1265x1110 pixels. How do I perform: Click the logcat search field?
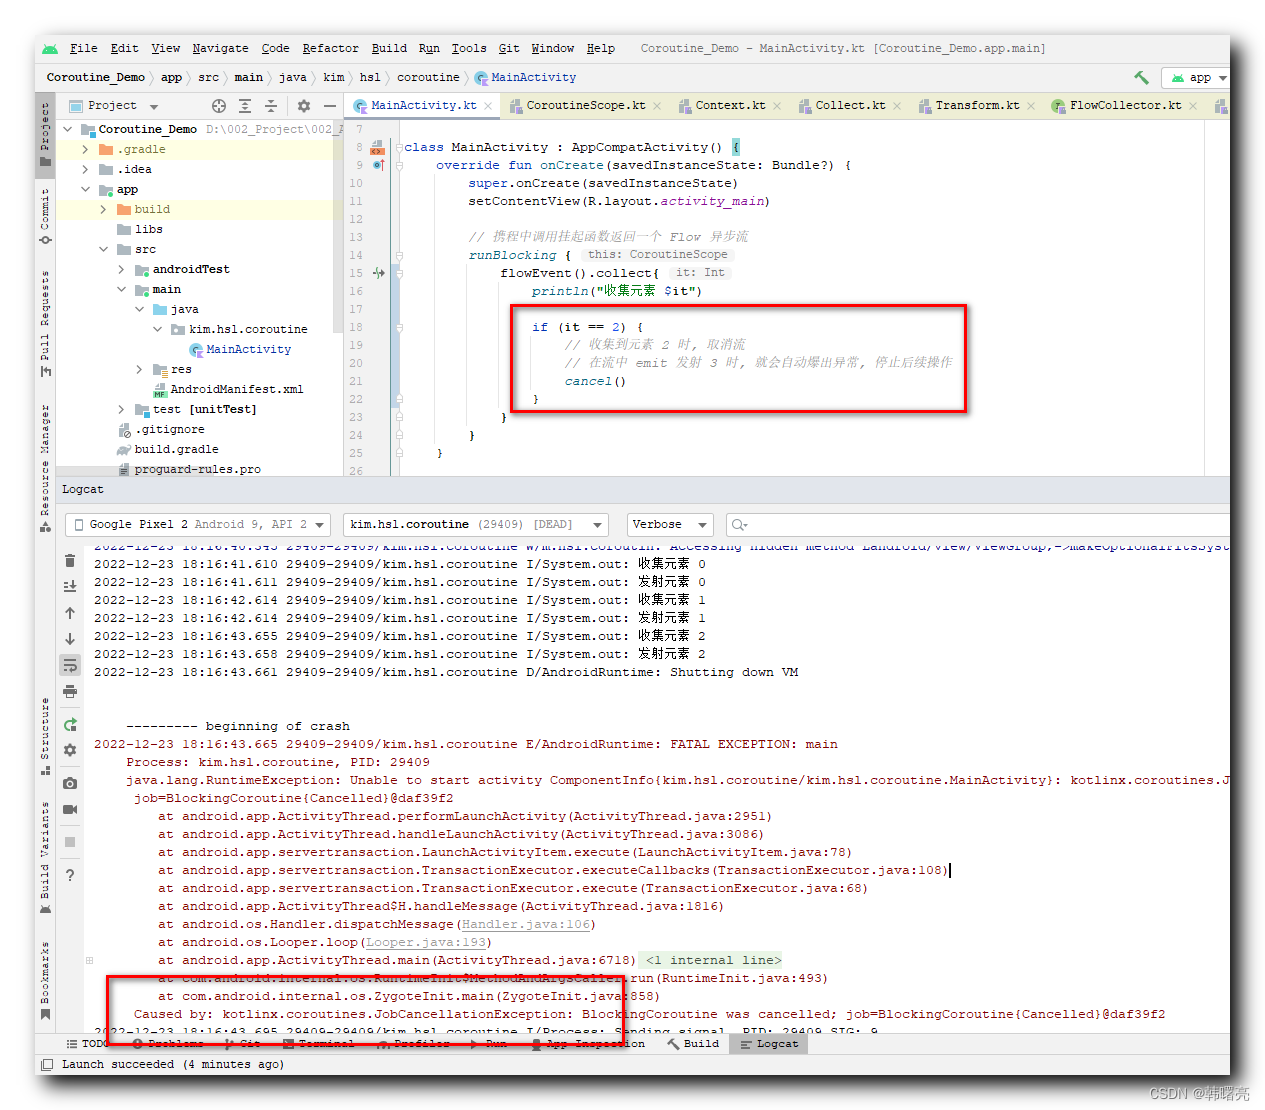(x=980, y=524)
